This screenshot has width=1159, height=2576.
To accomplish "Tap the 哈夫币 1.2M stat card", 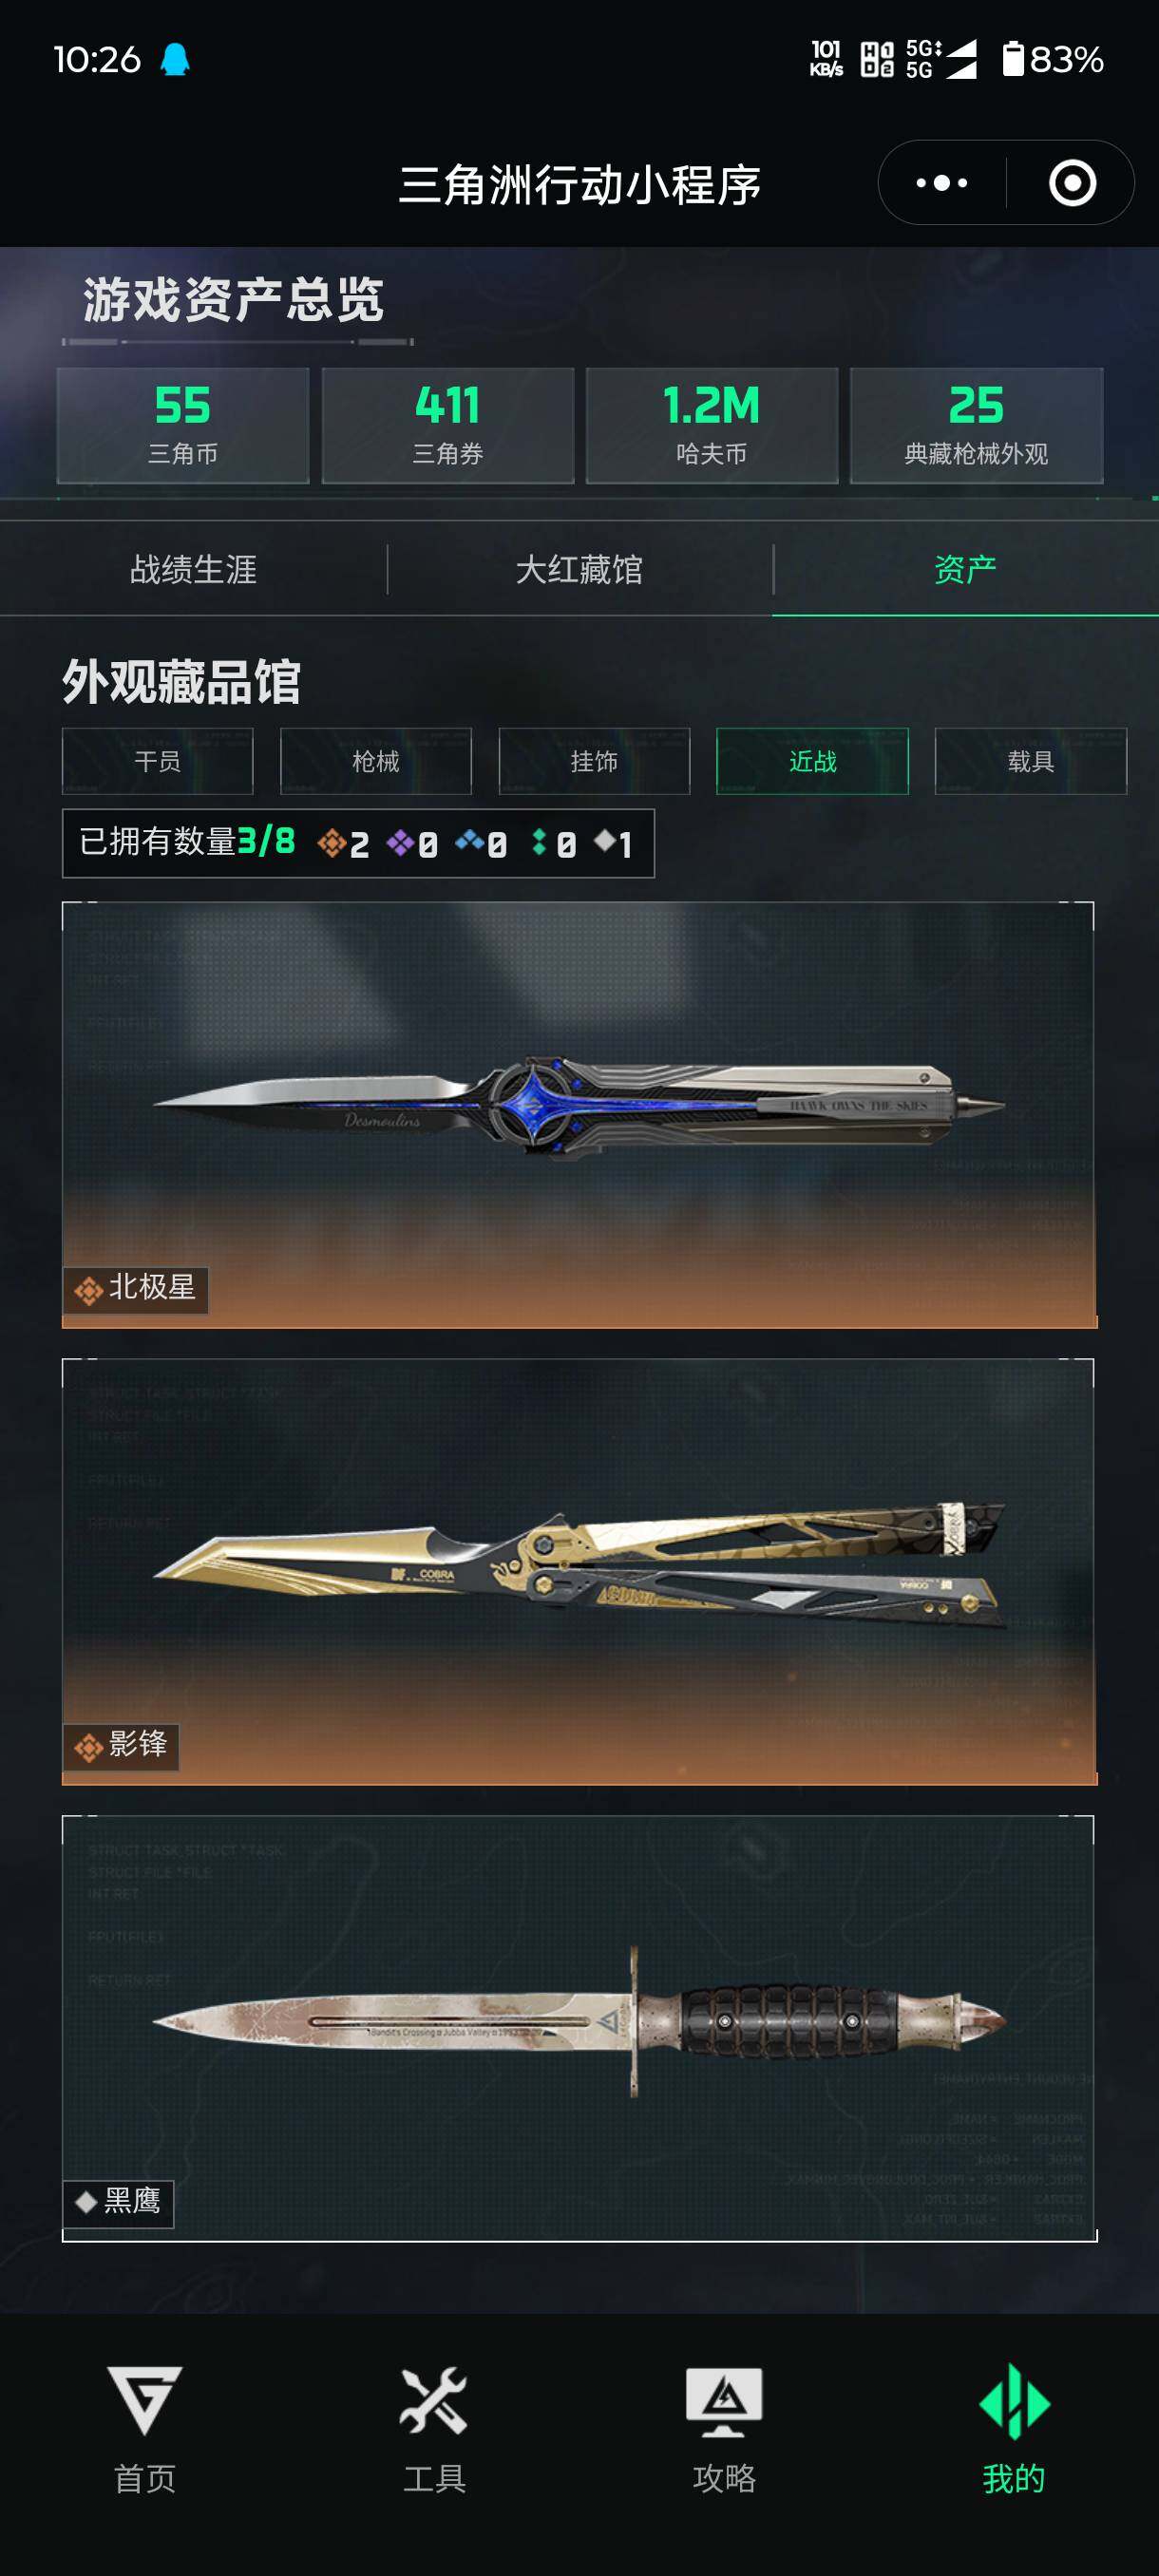I will click(711, 425).
